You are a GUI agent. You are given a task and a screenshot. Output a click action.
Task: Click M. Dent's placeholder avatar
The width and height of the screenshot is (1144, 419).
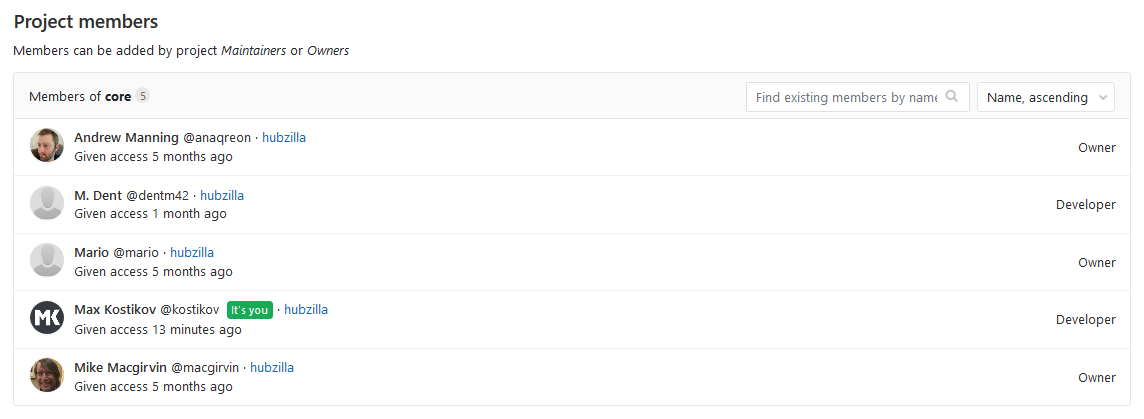(x=47, y=203)
